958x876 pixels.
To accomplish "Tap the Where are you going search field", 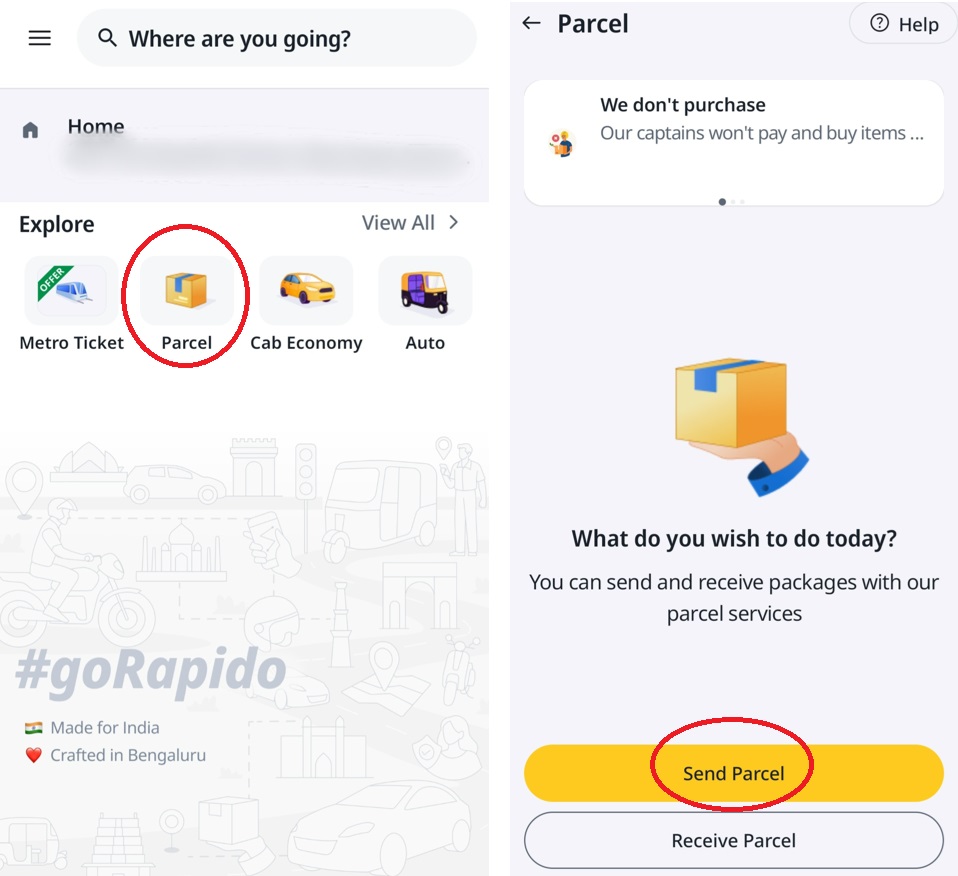I will click(x=277, y=38).
